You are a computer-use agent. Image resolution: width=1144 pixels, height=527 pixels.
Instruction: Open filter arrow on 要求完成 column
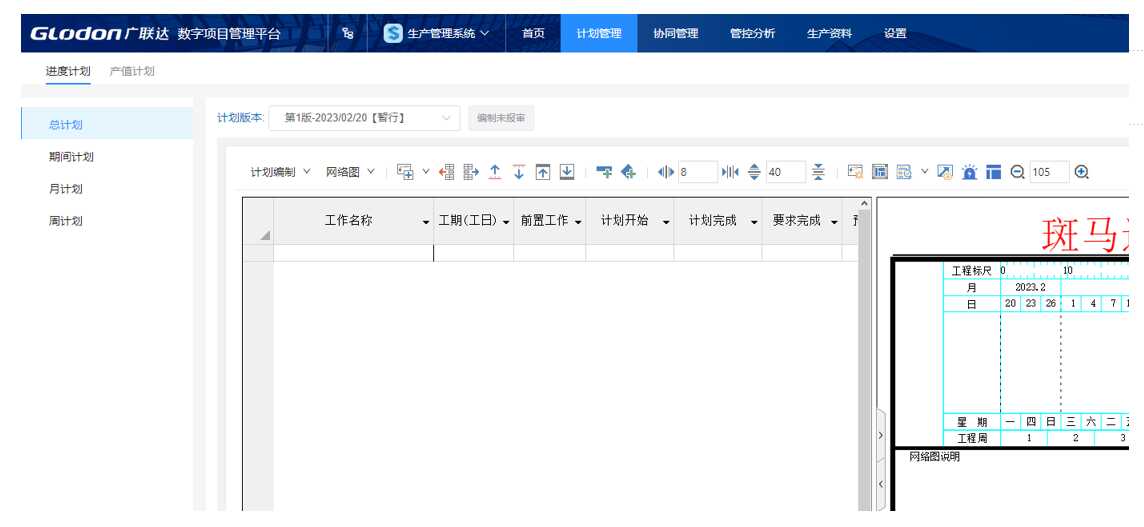point(834,222)
